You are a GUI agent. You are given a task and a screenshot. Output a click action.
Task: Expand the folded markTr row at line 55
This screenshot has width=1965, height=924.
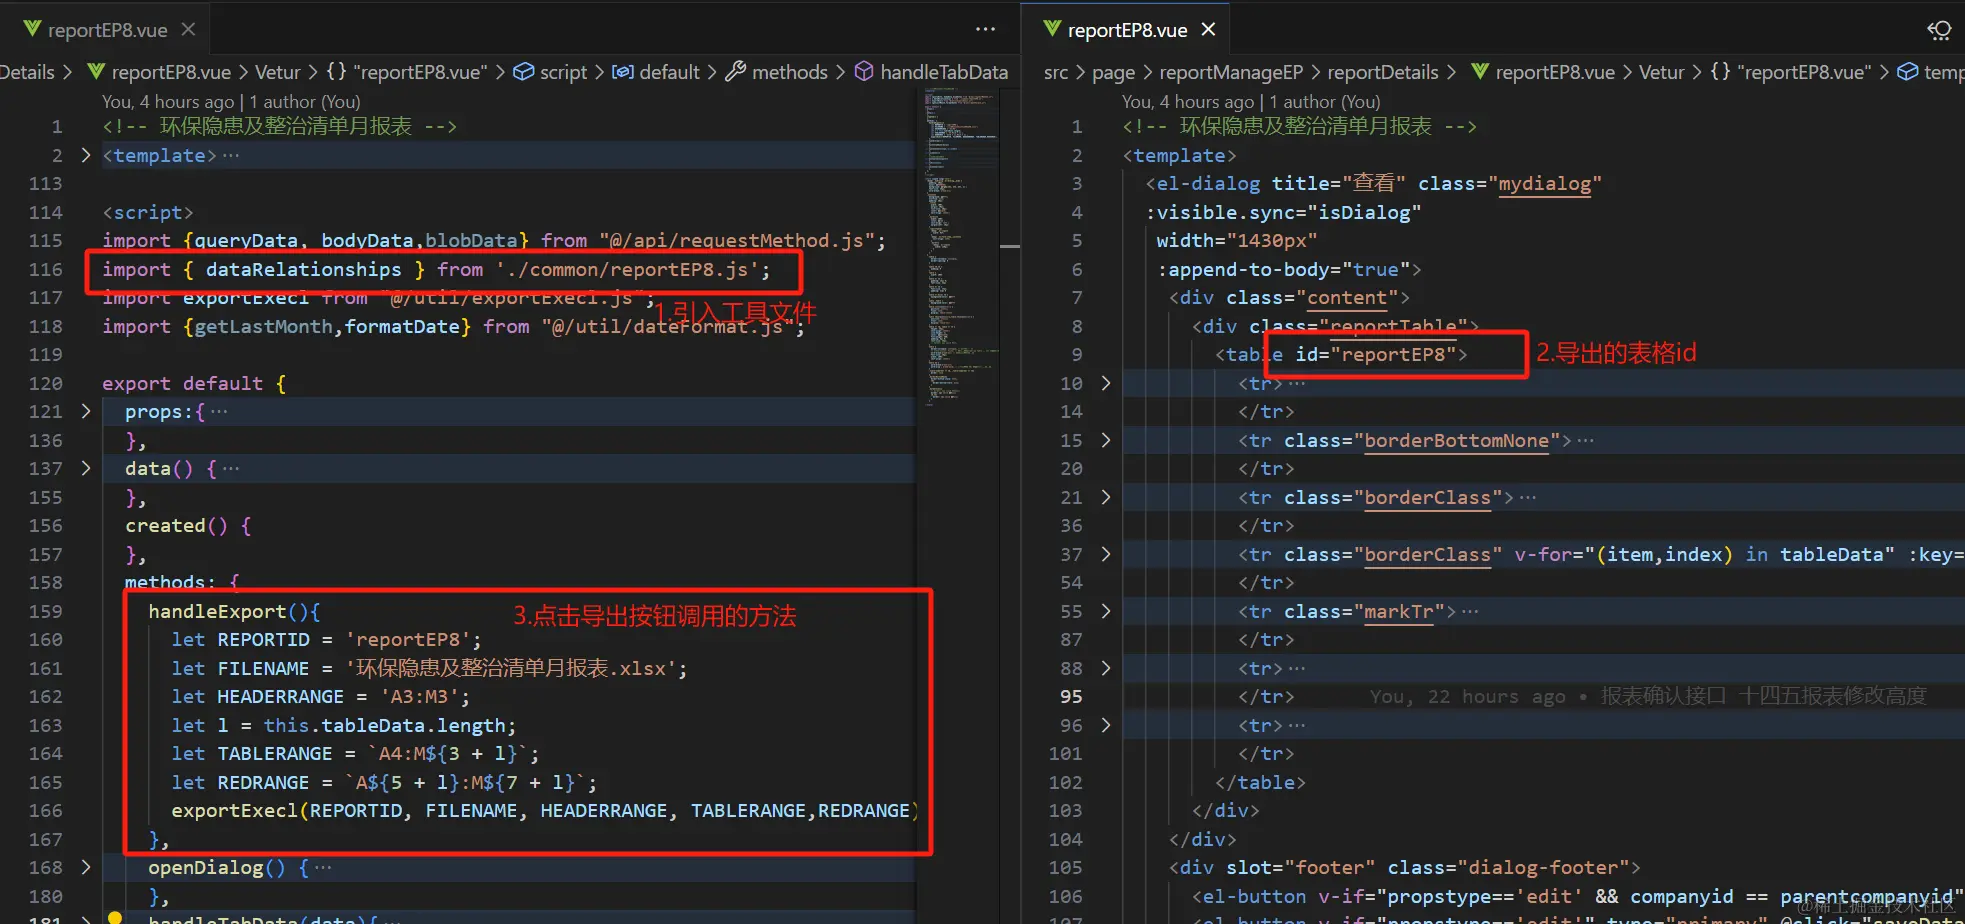pyautogui.click(x=1106, y=611)
